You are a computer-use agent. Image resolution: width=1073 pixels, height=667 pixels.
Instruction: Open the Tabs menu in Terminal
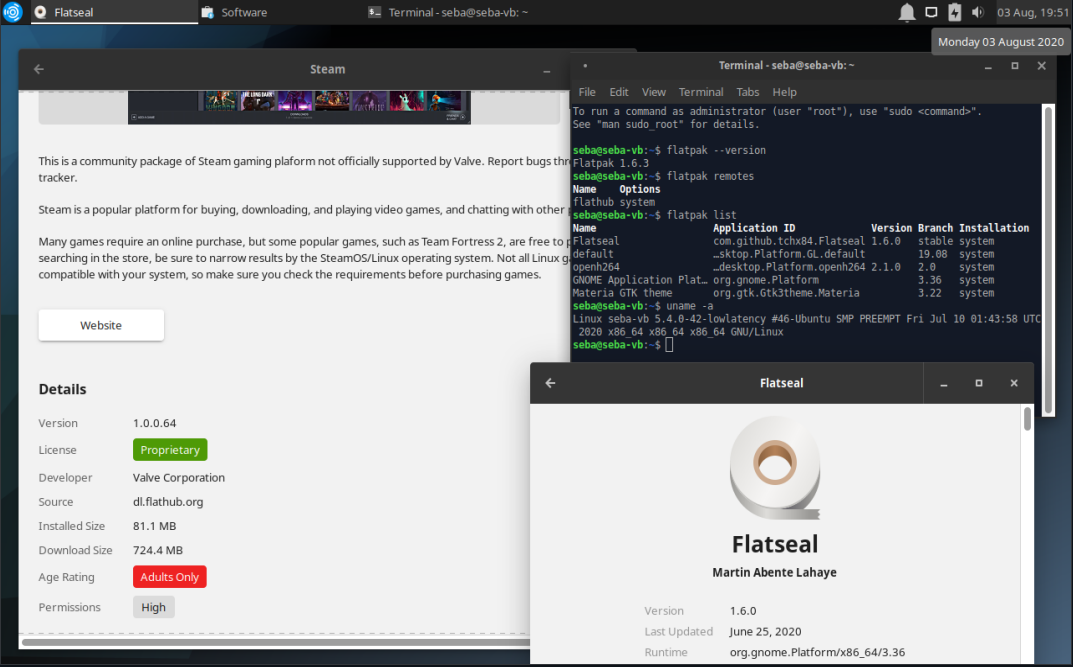[747, 91]
